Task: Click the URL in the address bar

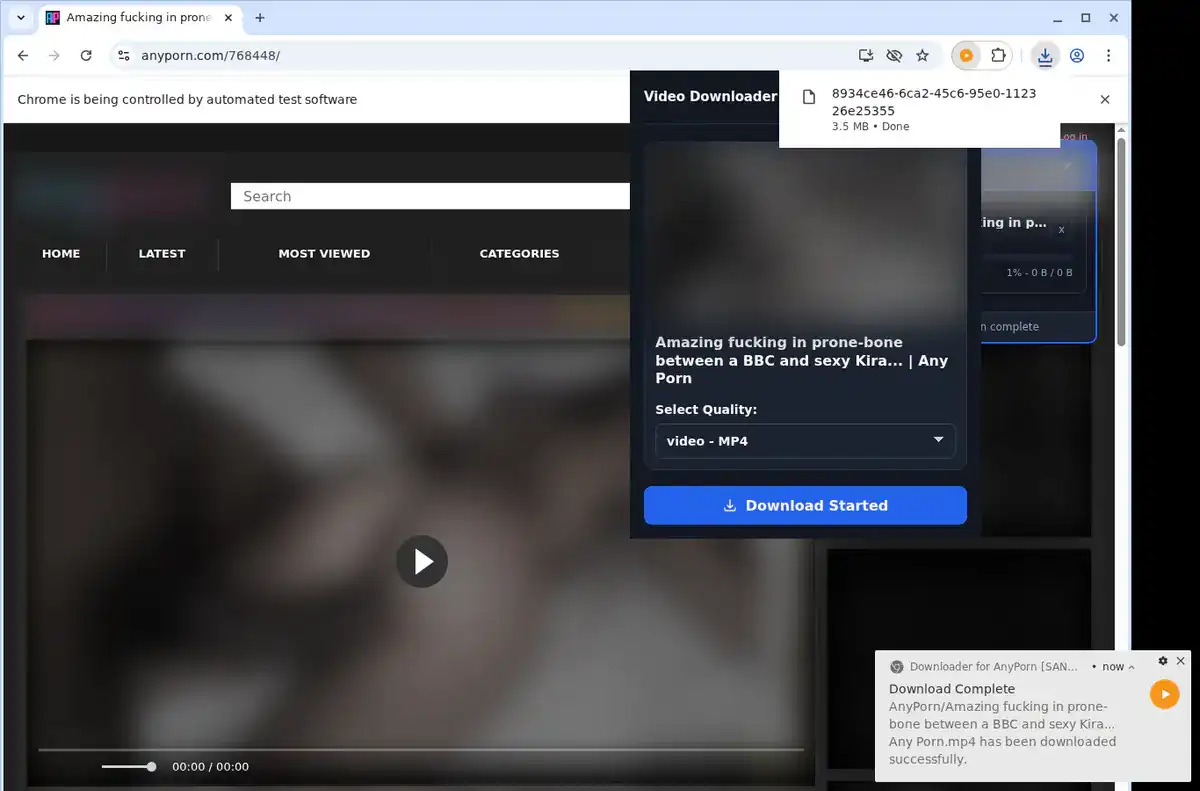Action: [x=211, y=56]
